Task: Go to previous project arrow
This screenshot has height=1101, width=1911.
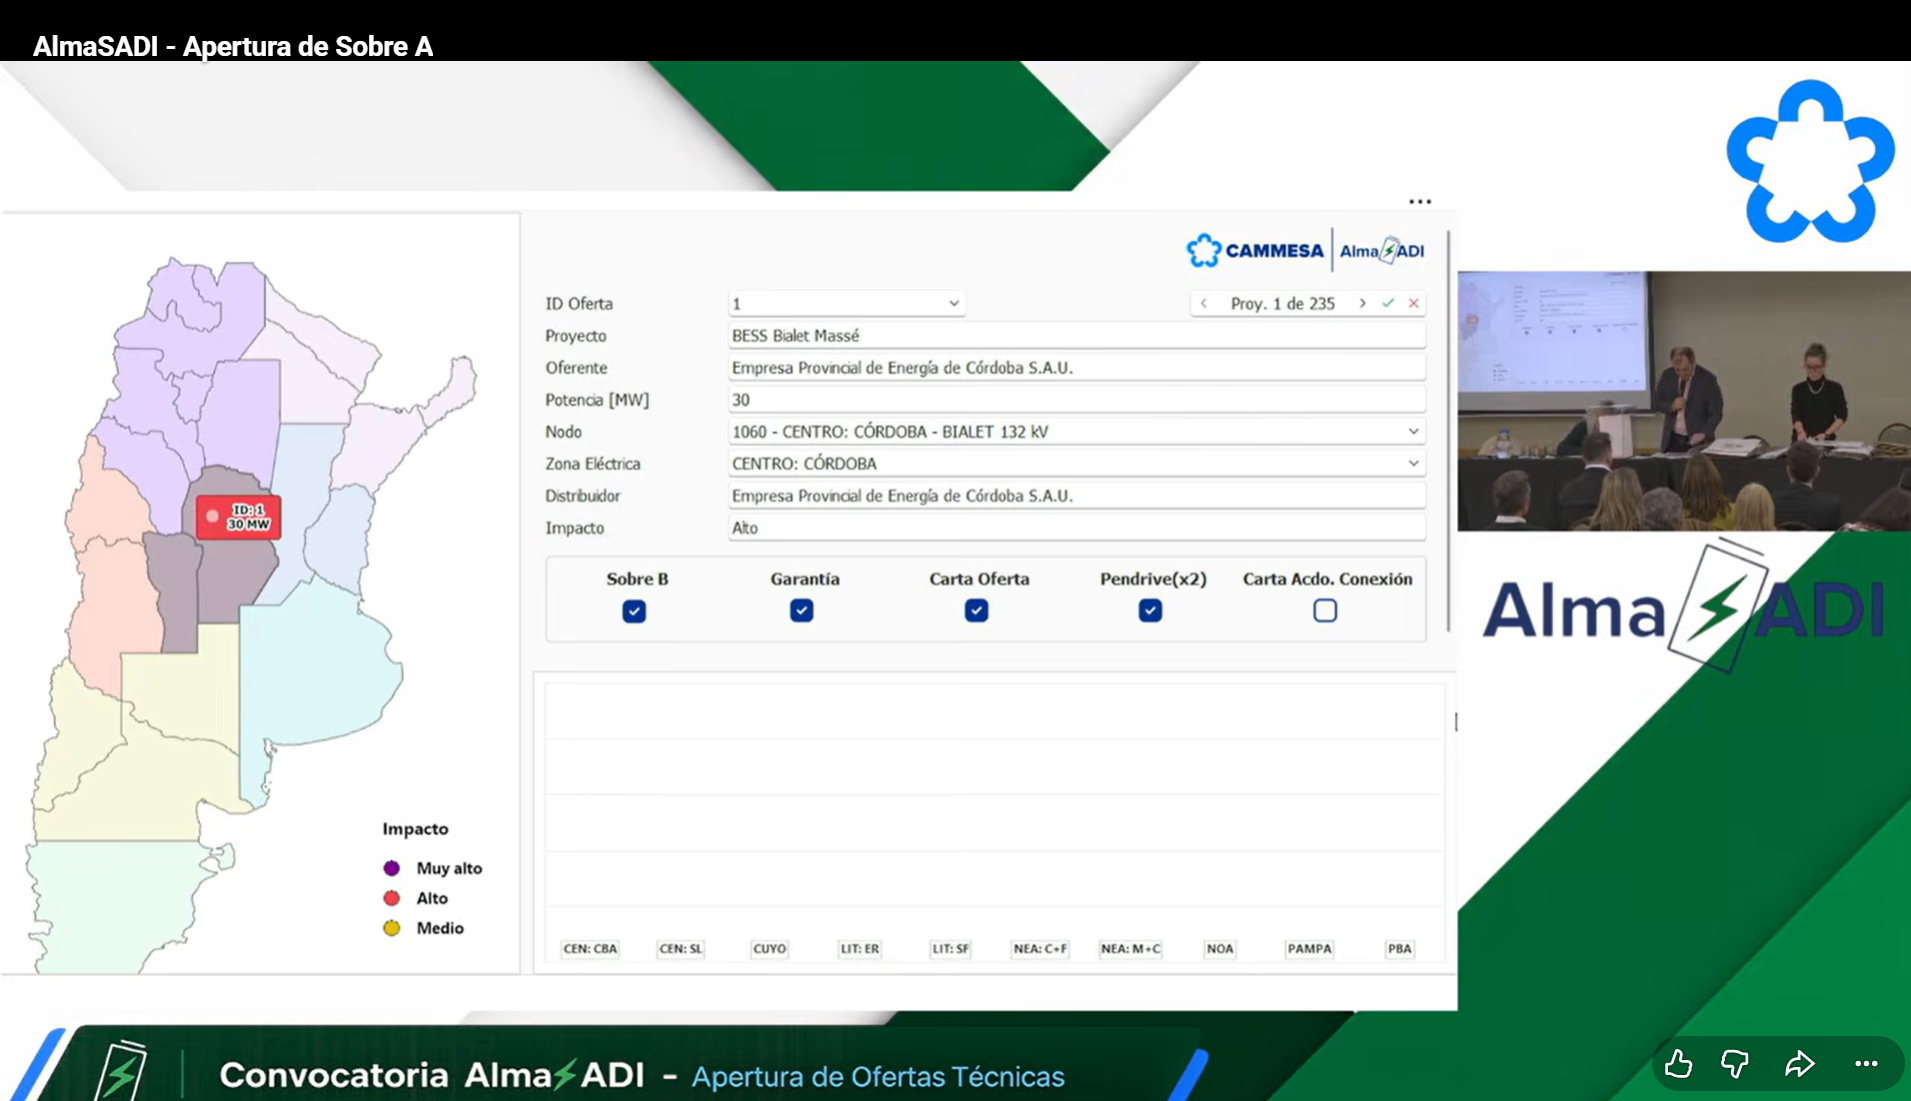Action: point(1204,303)
